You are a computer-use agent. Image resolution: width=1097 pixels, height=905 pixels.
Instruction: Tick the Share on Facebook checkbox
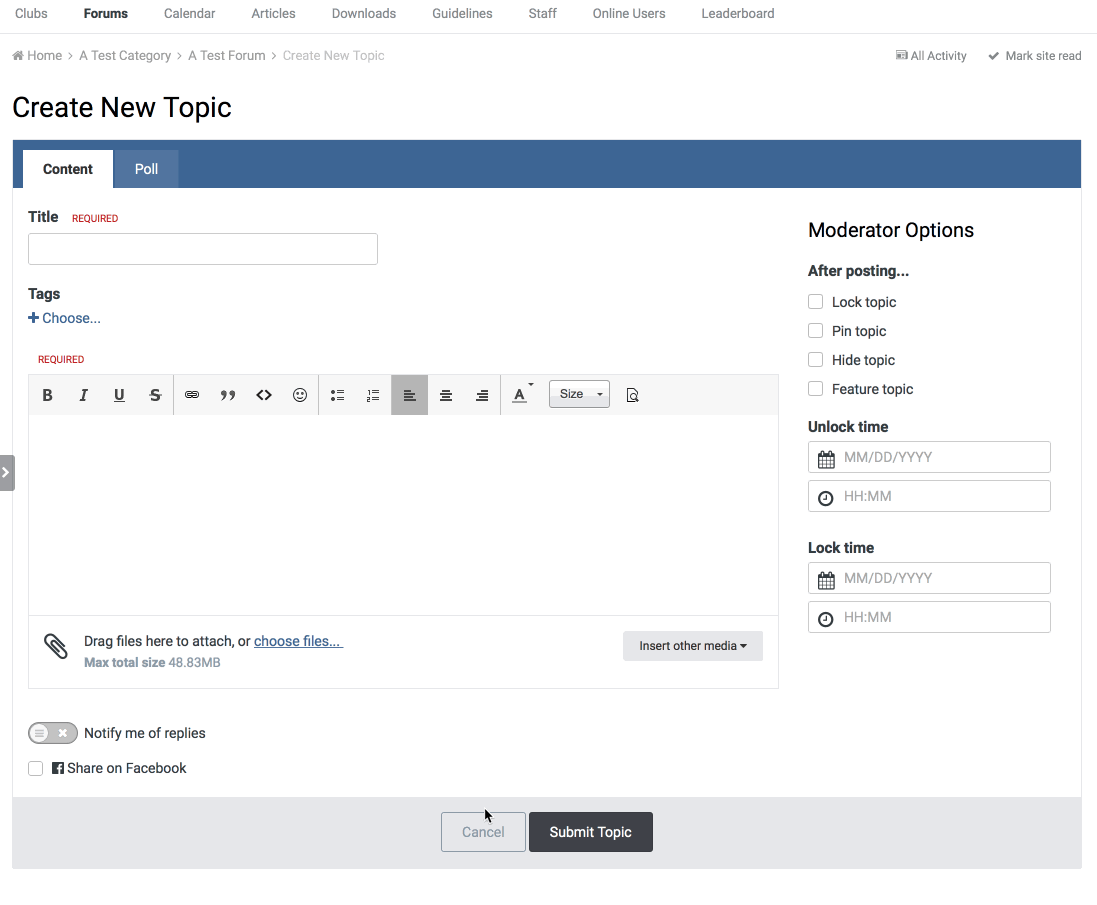click(x=36, y=769)
